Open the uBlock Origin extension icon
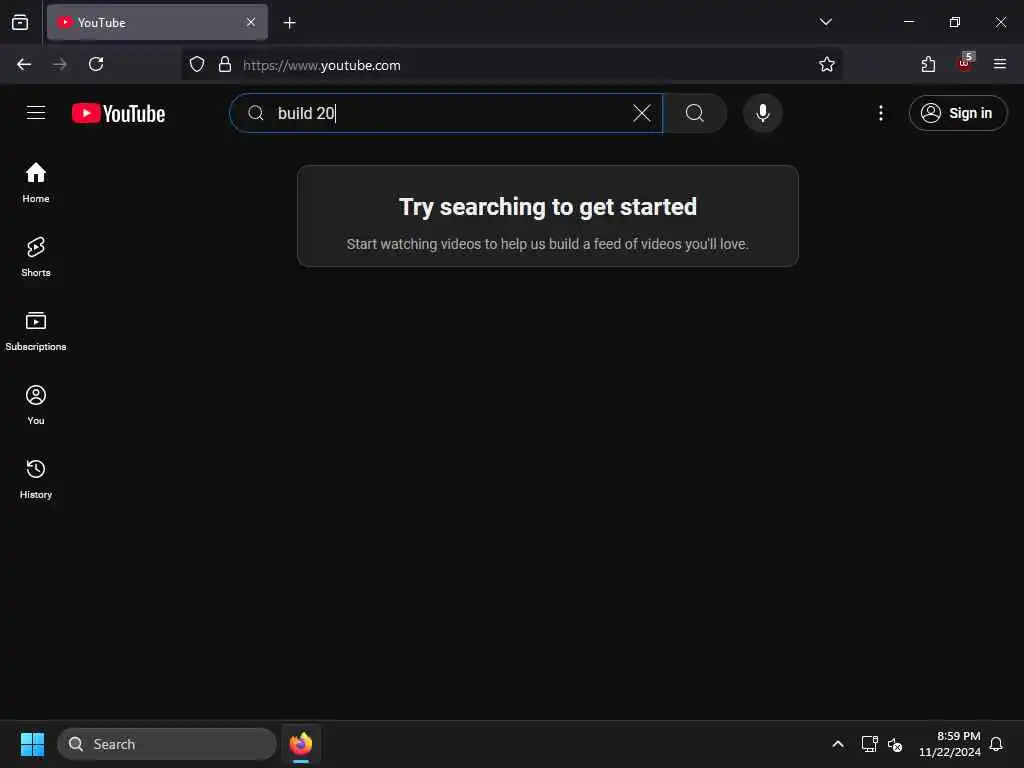The width and height of the screenshot is (1024, 768). point(965,63)
